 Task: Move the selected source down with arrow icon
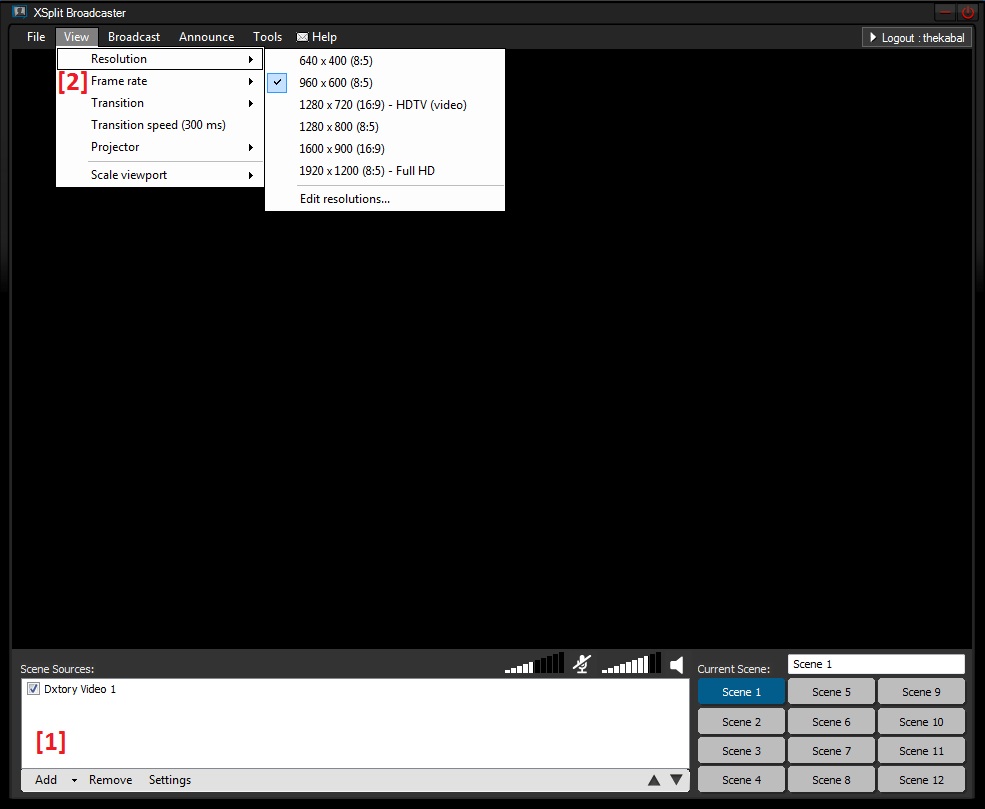[676, 780]
